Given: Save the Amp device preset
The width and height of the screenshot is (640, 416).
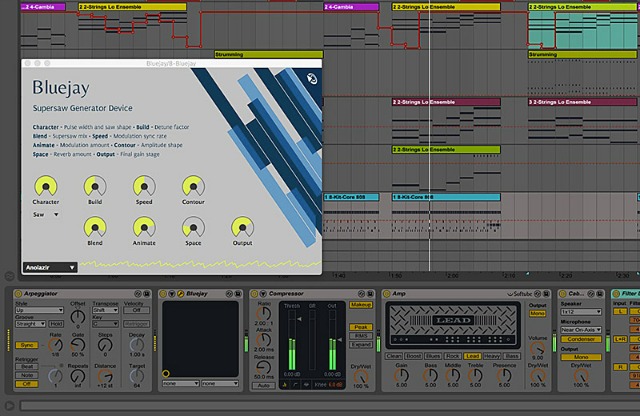Looking at the screenshot, I should (x=546, y=294).
